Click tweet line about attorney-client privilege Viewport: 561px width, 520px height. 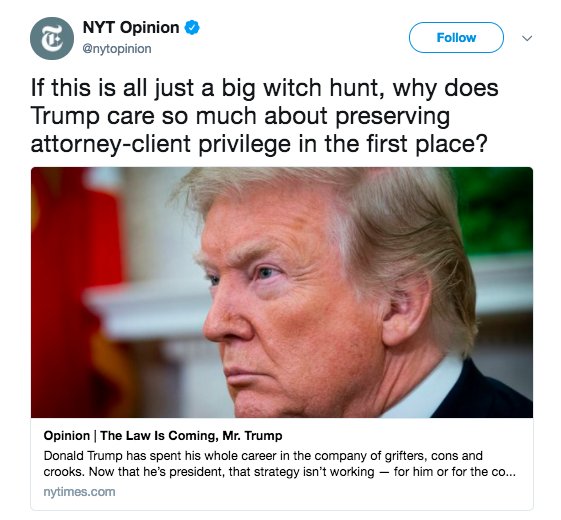[259, 144]
